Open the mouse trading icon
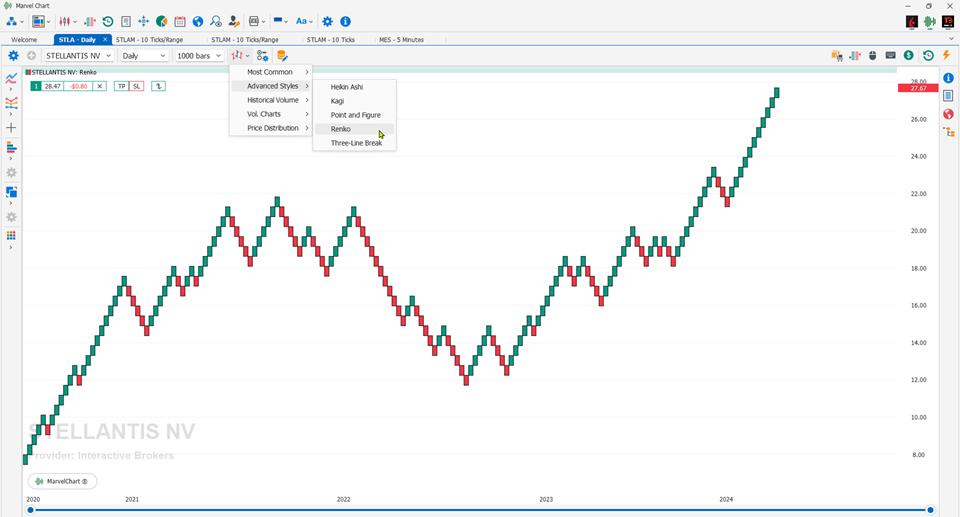Image resolution: width=960 pixels, height=517 pixels. (x=872, y=55)
